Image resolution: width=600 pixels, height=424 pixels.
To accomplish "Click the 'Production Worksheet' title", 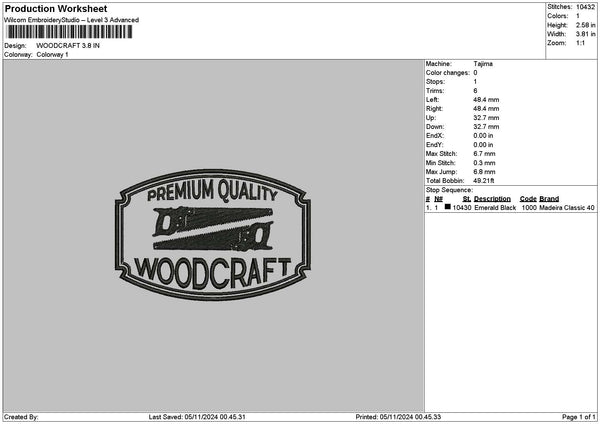I will 56,8.
